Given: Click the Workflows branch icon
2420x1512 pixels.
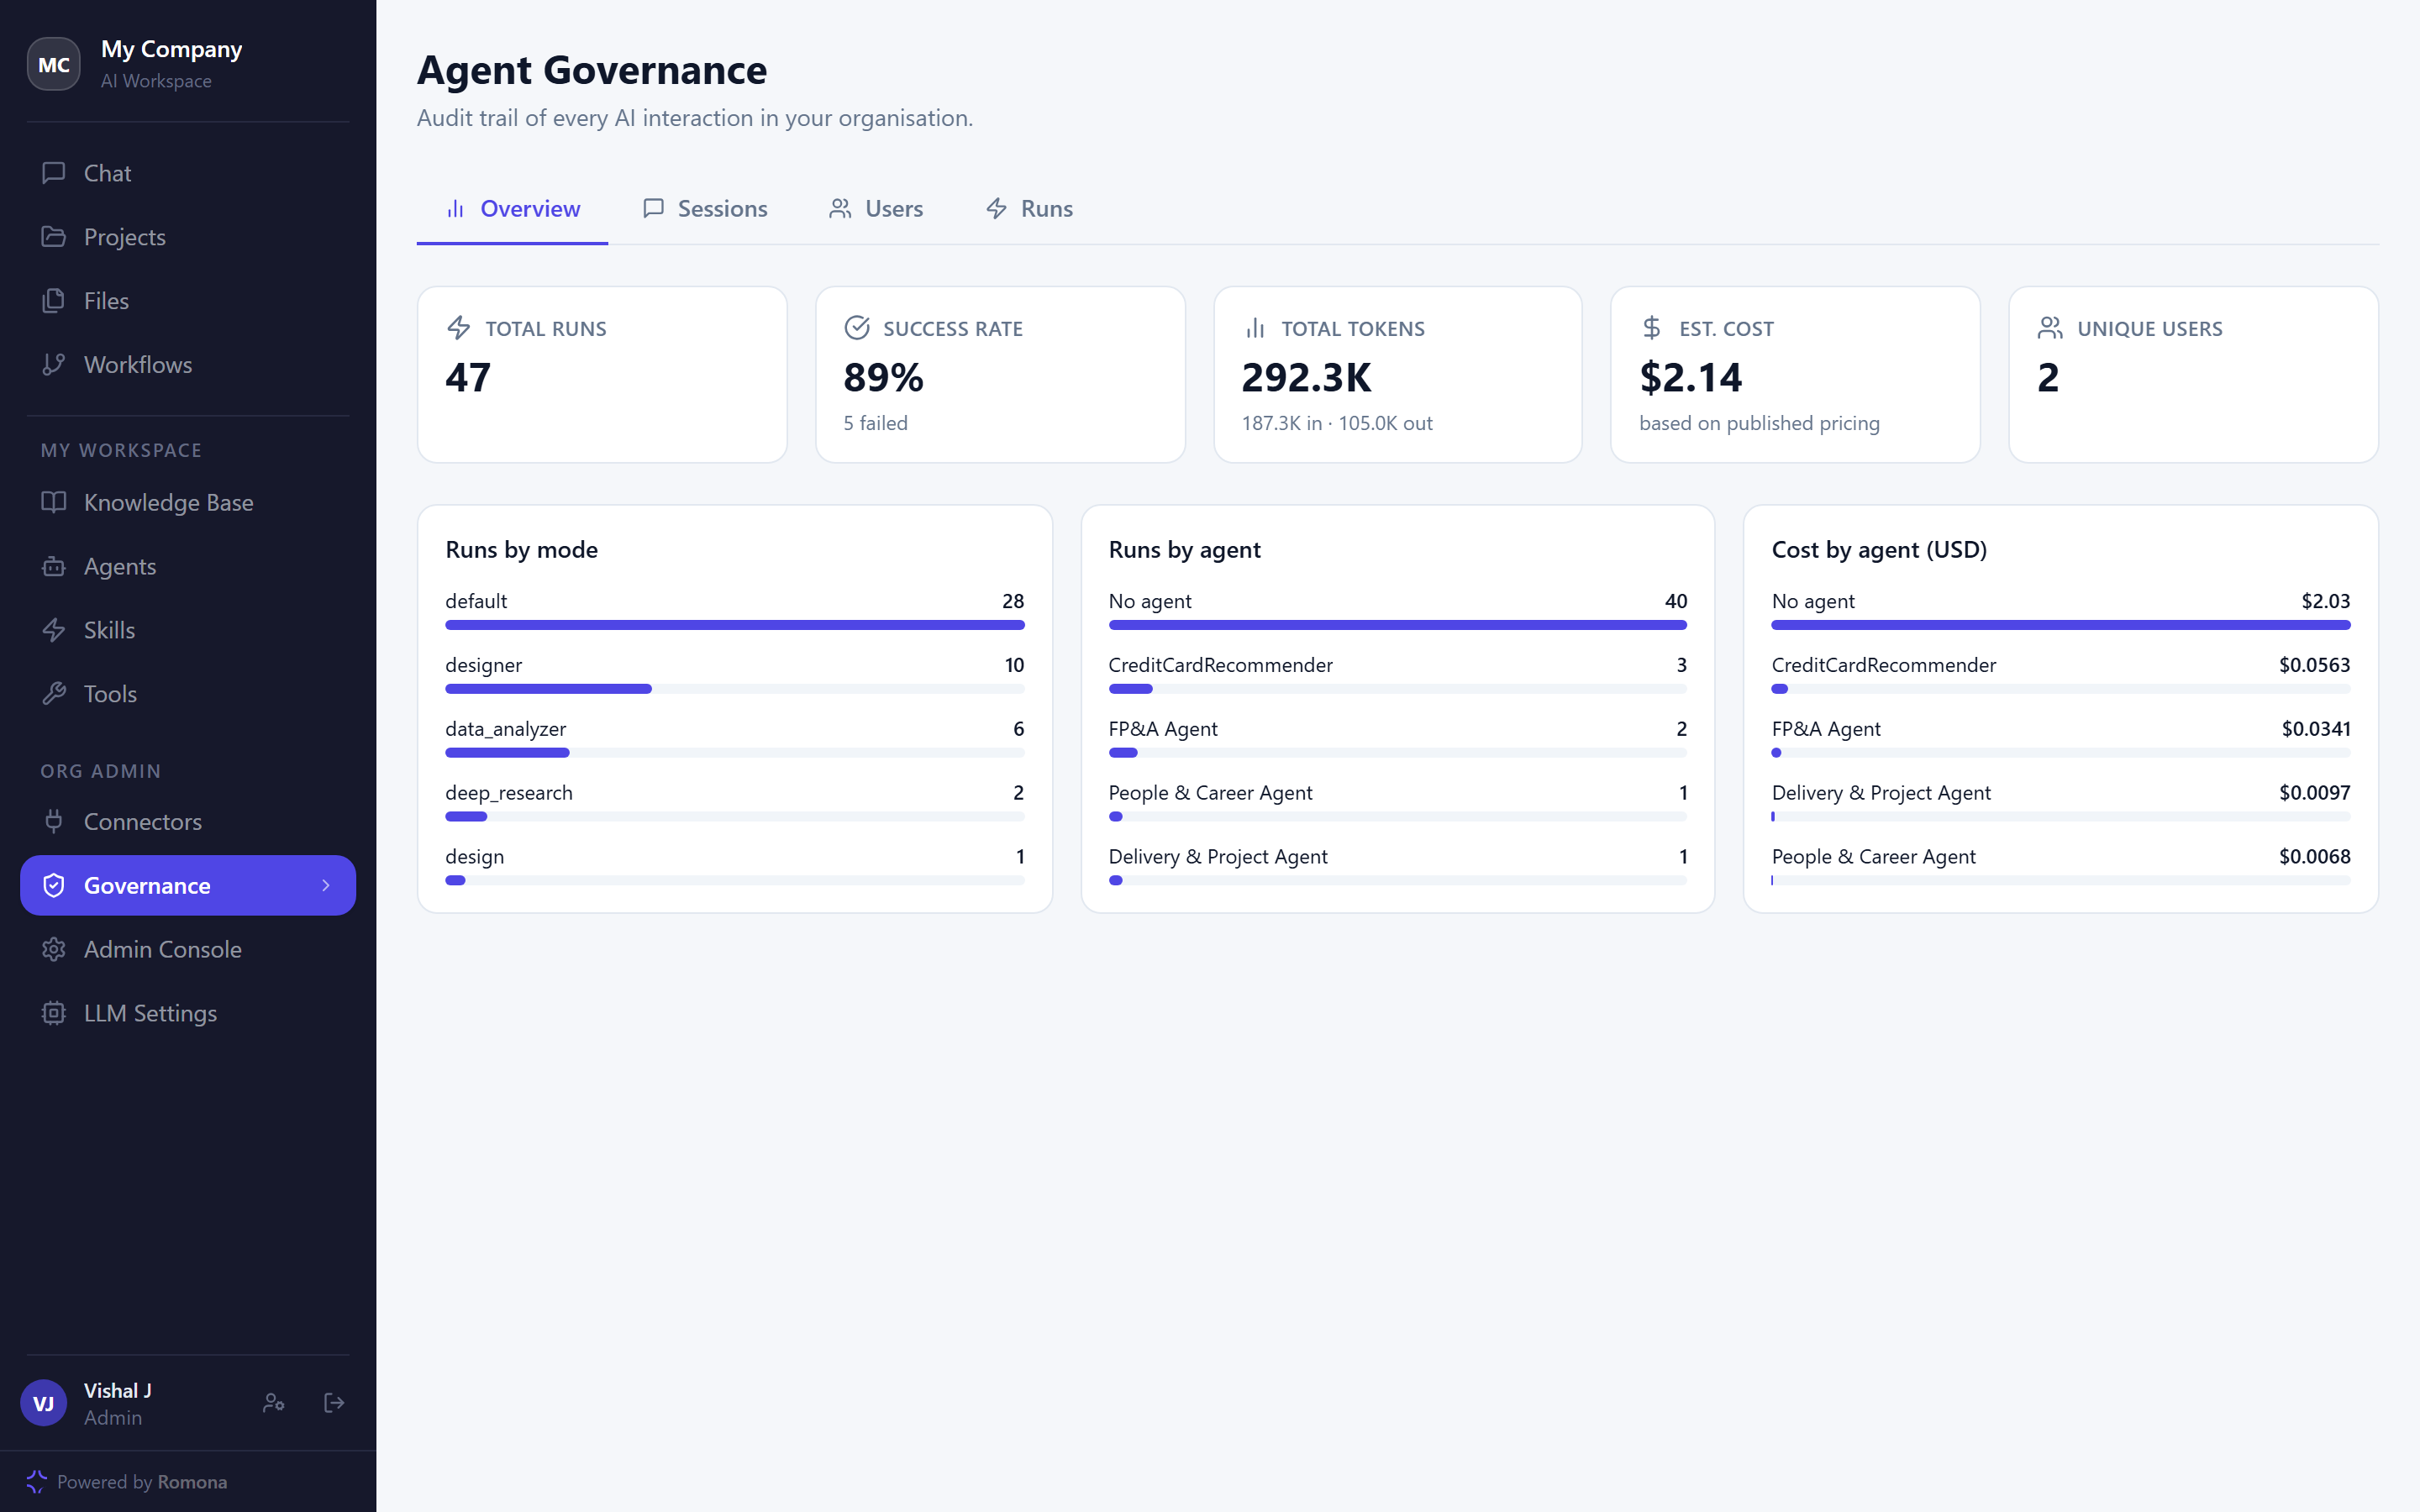Looking at the screenshot, I should click(x=54, y=365).
